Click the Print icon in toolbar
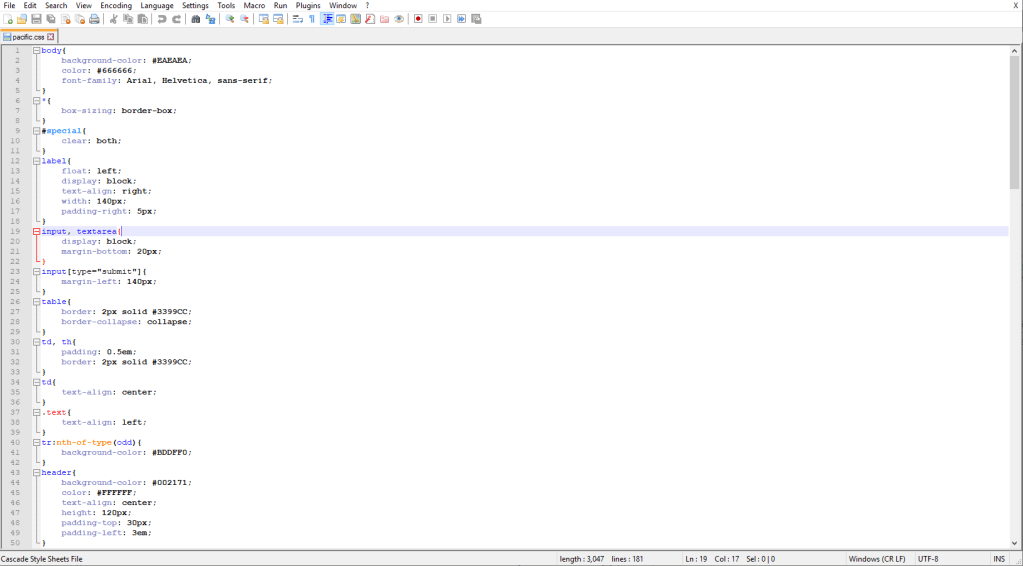The height and width of the screenshot is (566, 1023). 95,19
